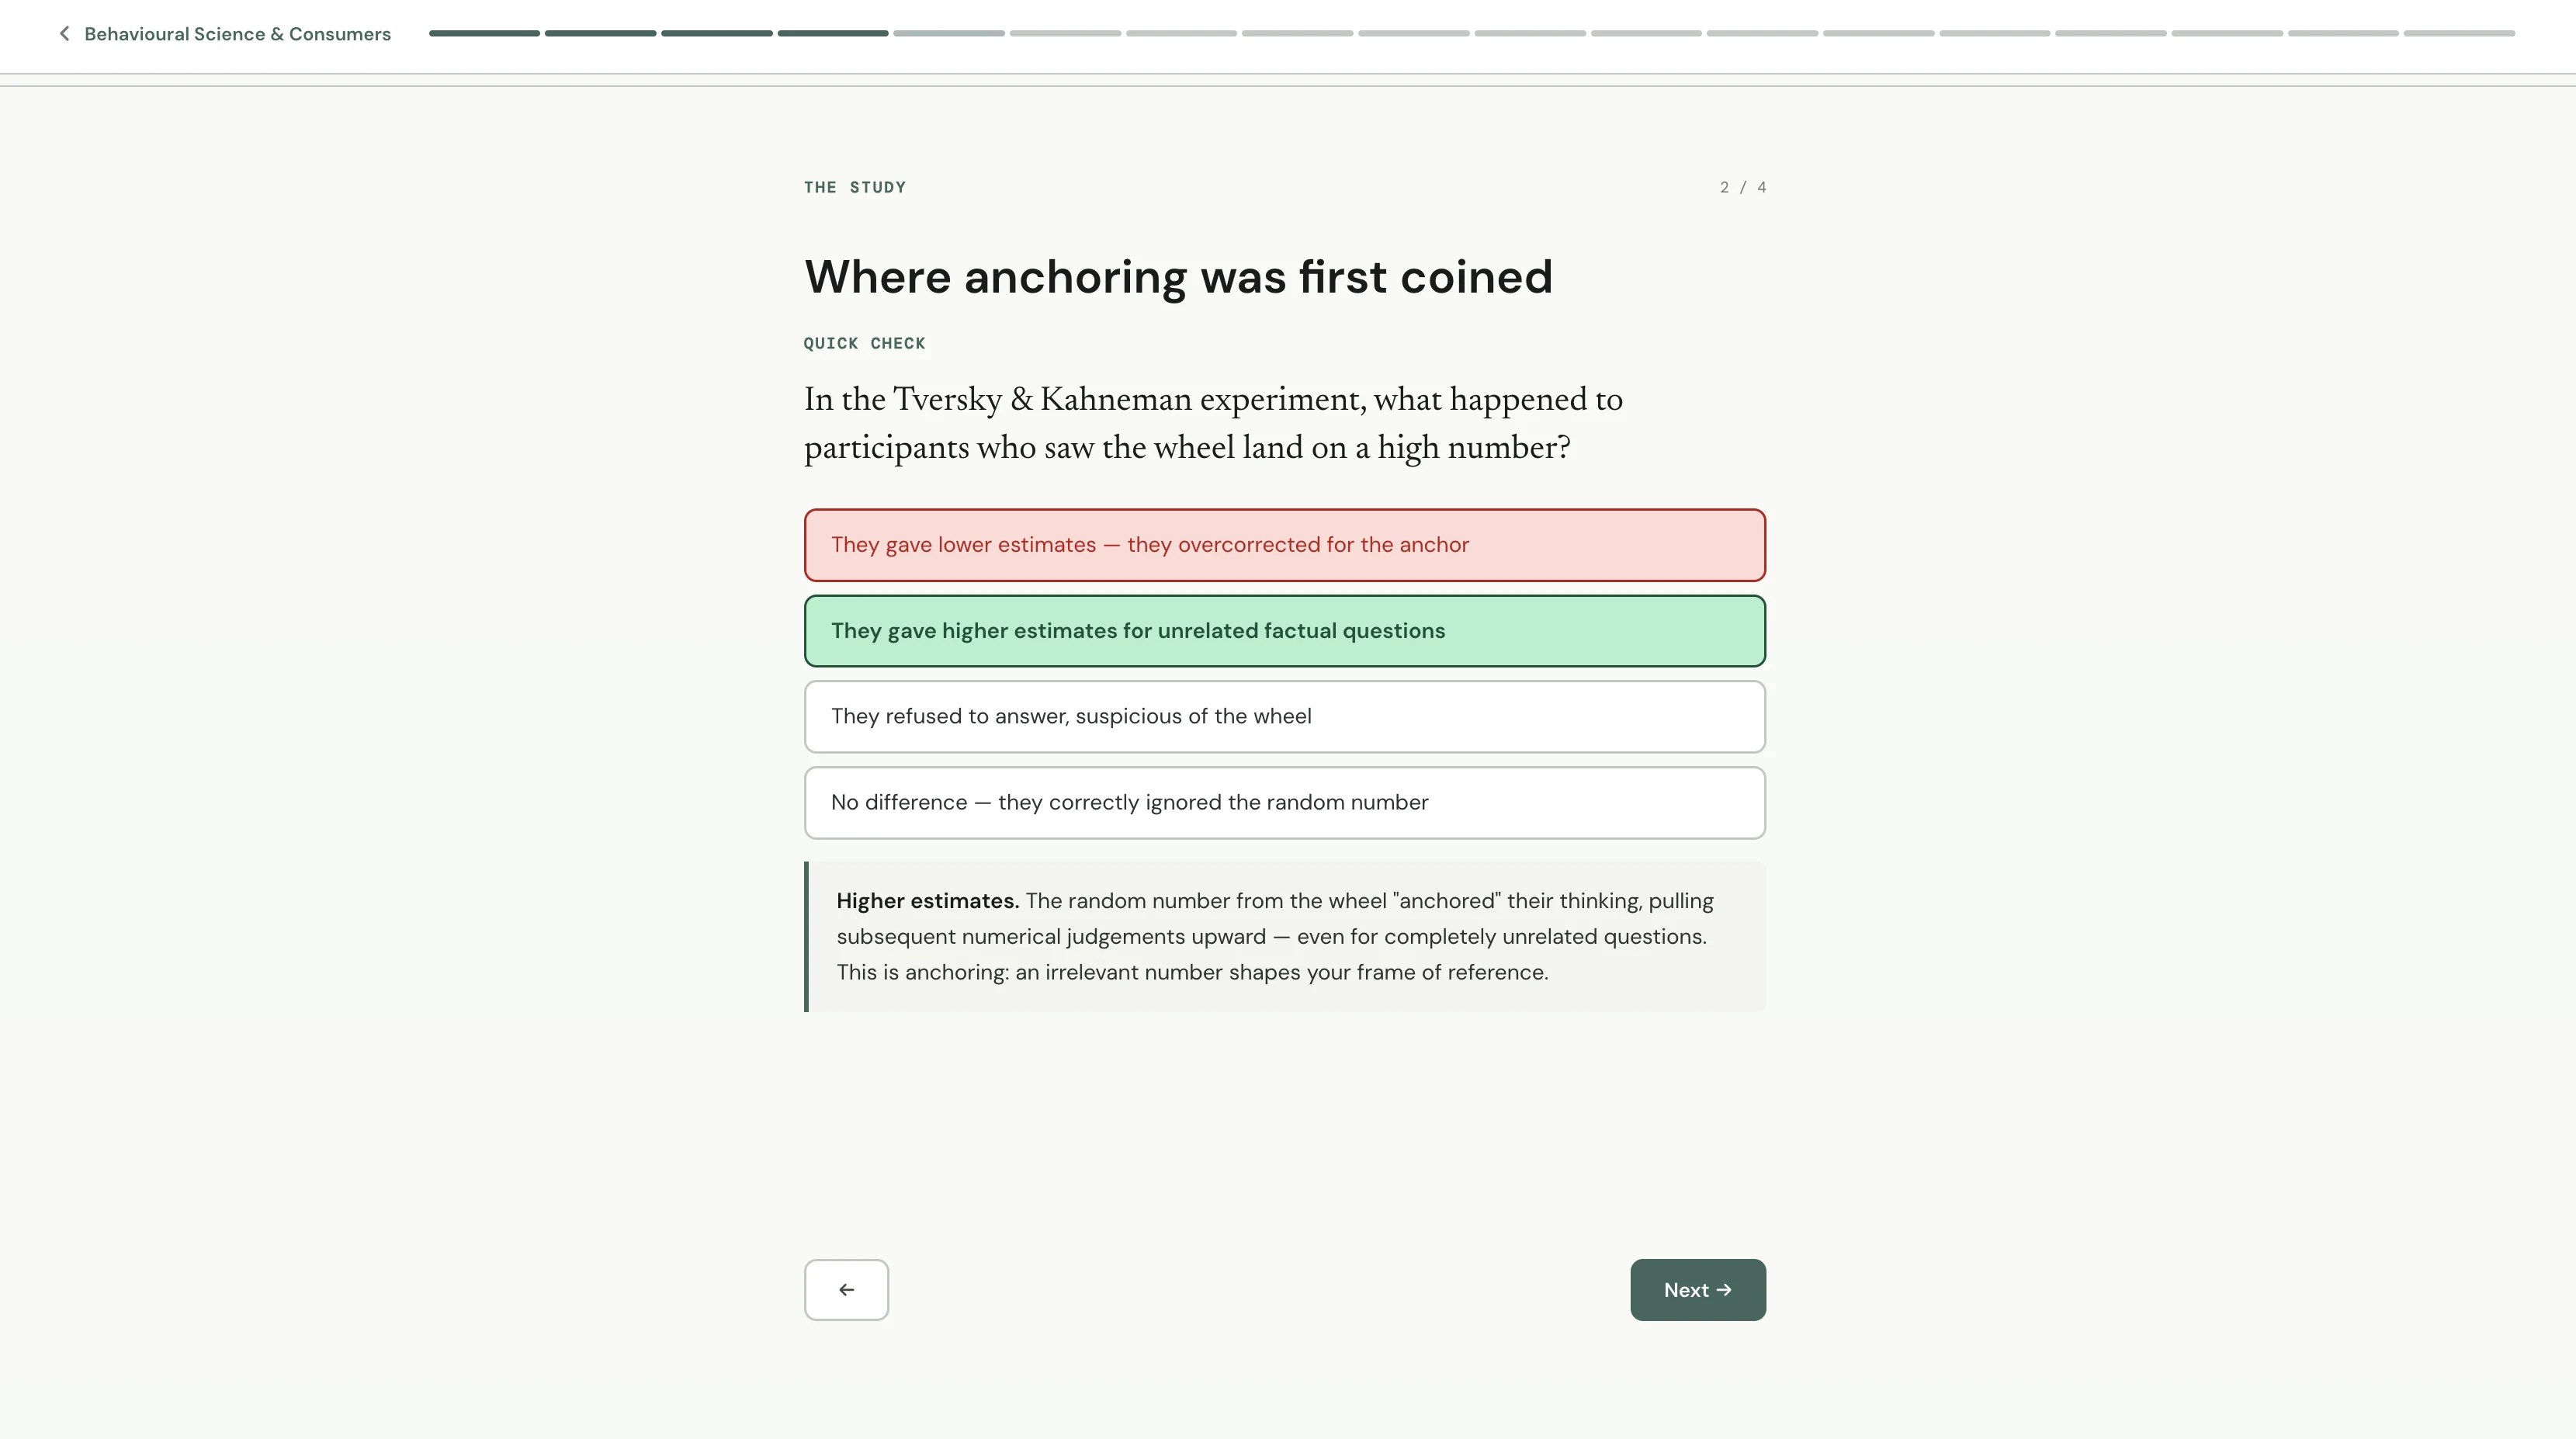Image resolution: width=2576 pixels, height=1439 pixels.
Task: Select the answer about refusing to answer
Action: (x=1284, y=716)
